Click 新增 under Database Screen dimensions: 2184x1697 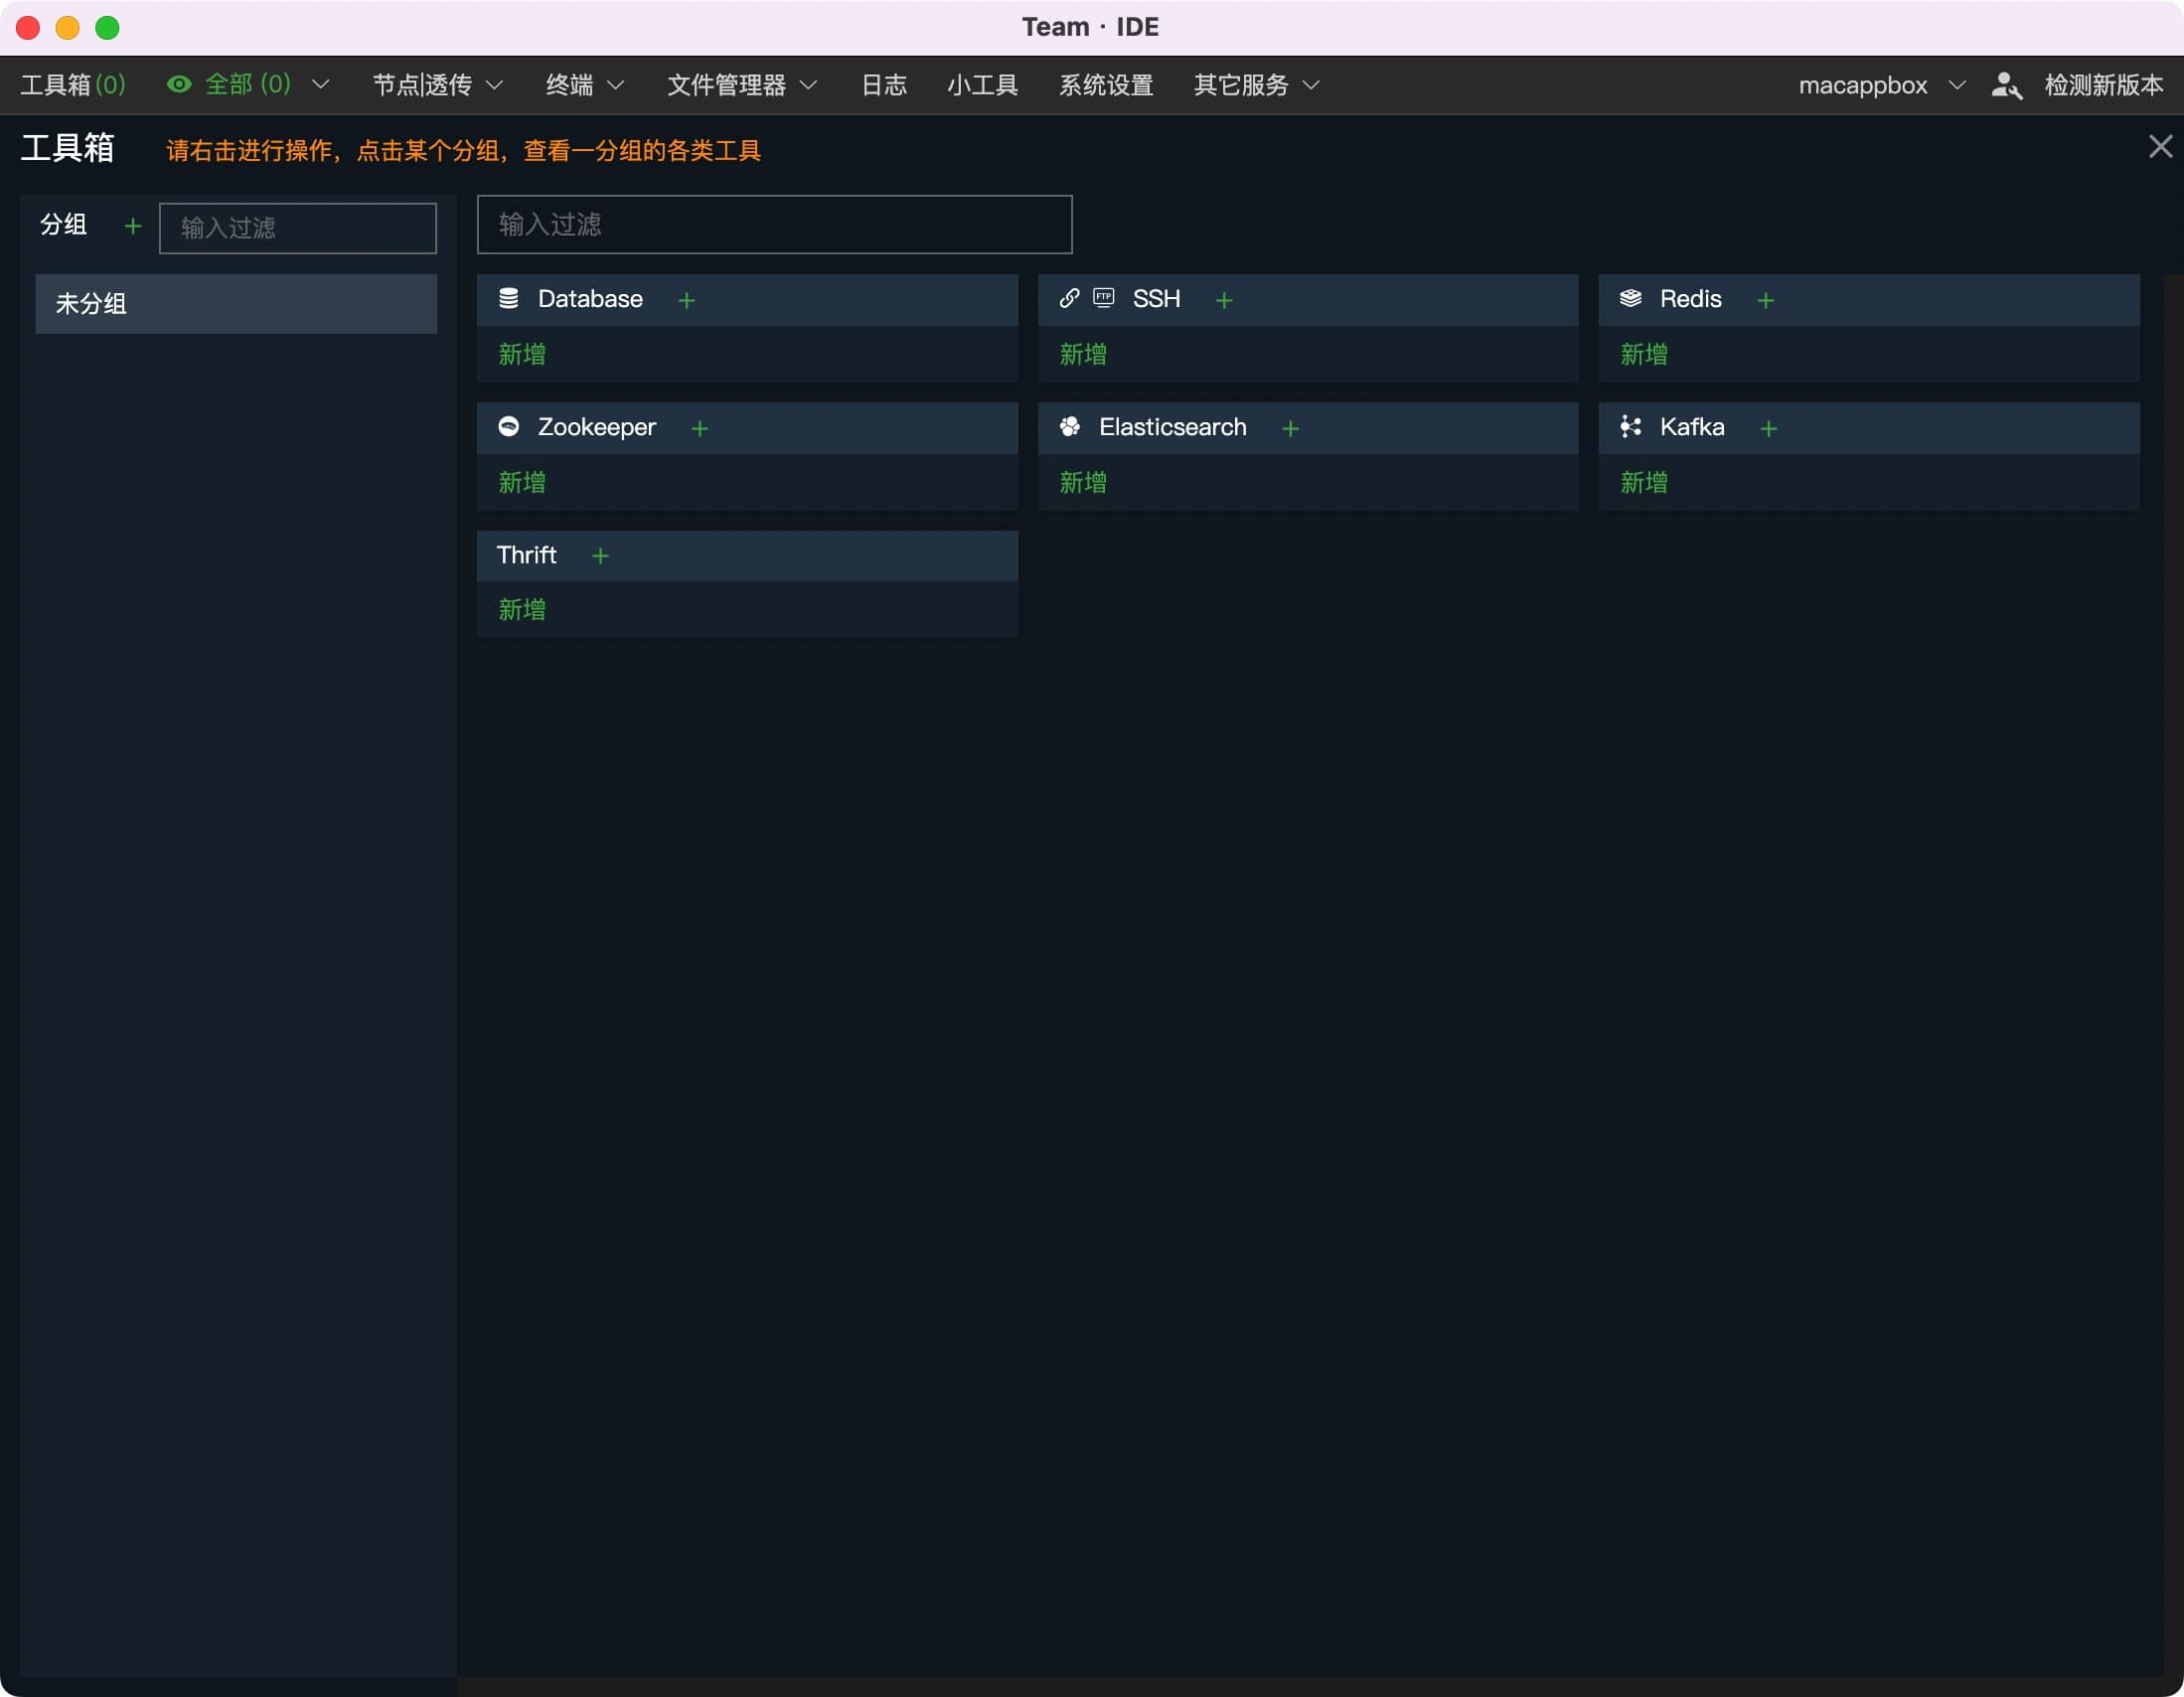point(522,354)
